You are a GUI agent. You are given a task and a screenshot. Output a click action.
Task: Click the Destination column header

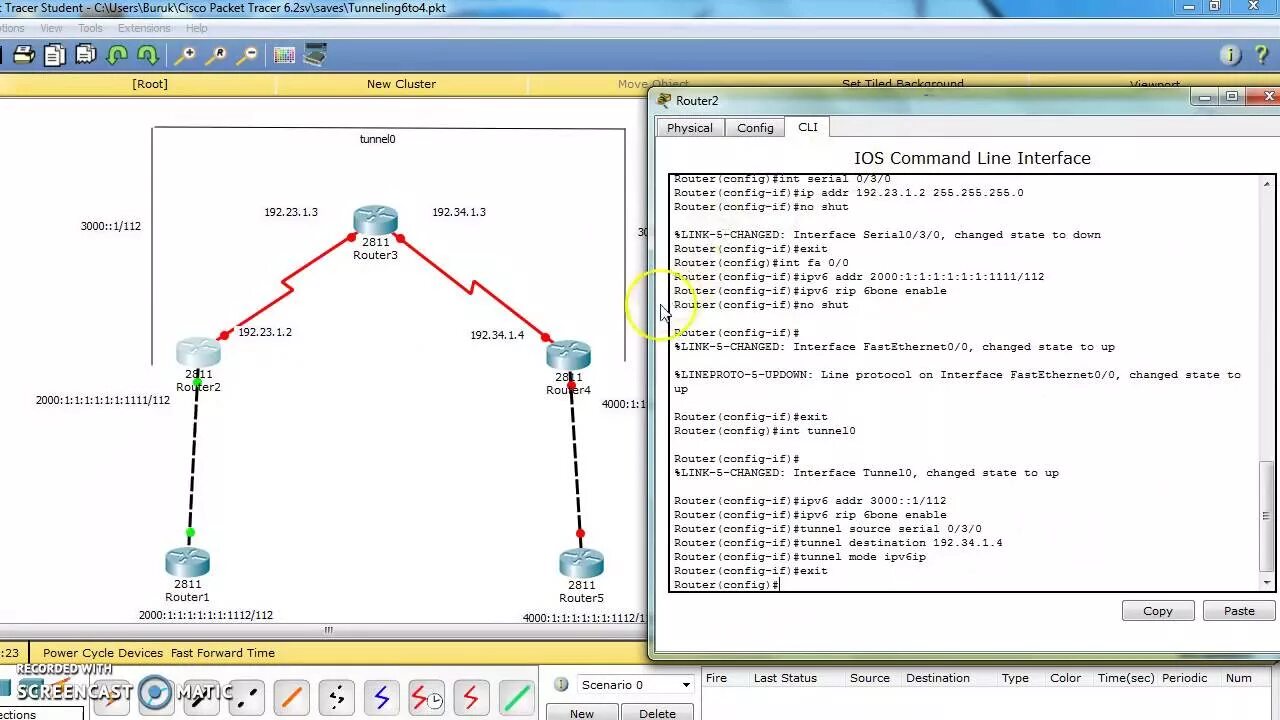[x=938, y=678]
